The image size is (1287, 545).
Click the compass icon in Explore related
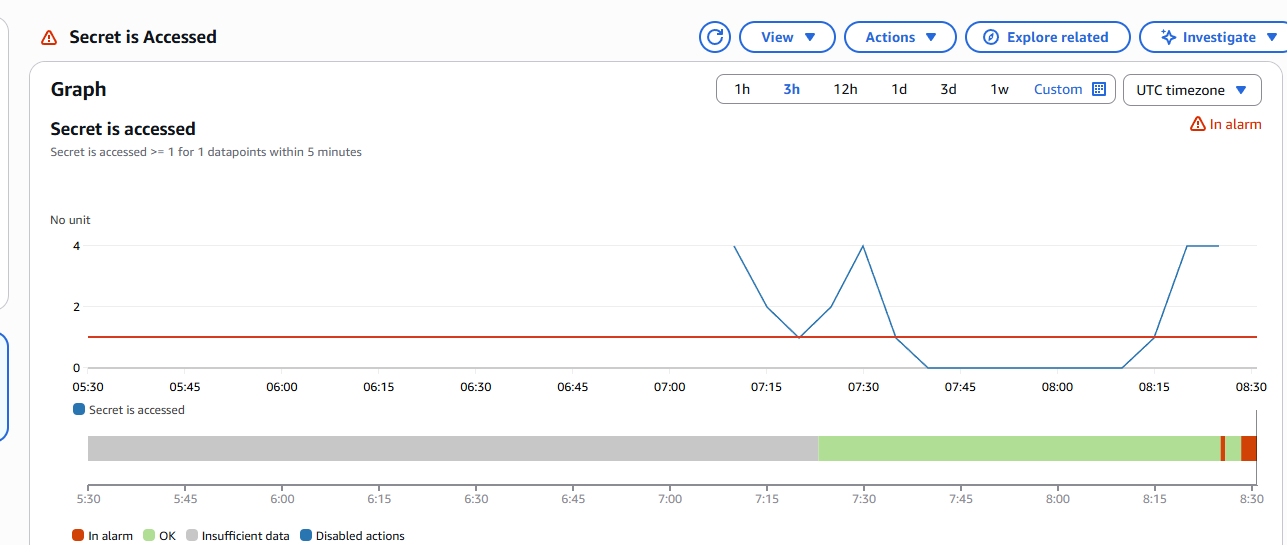(x=991, y=37)
